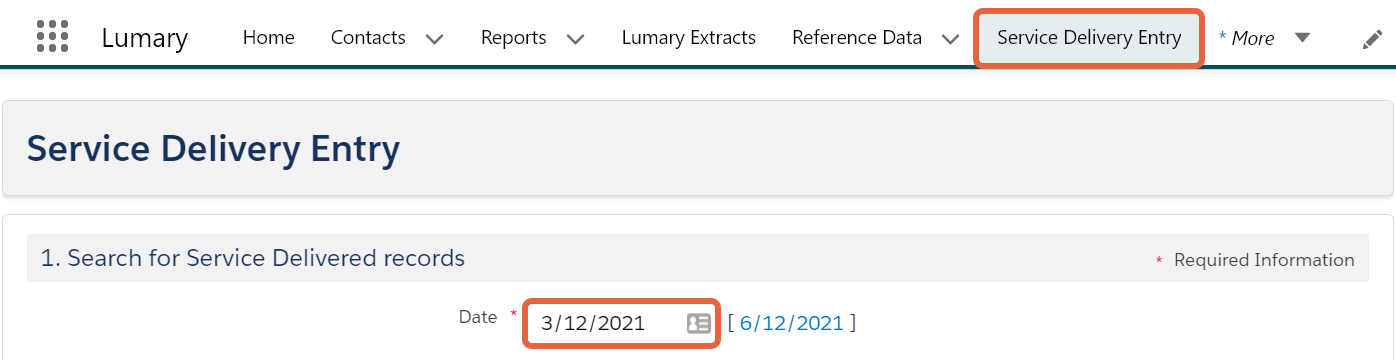
Task: Click the Service Delivery Entry page heading
Action: point(213,149)
